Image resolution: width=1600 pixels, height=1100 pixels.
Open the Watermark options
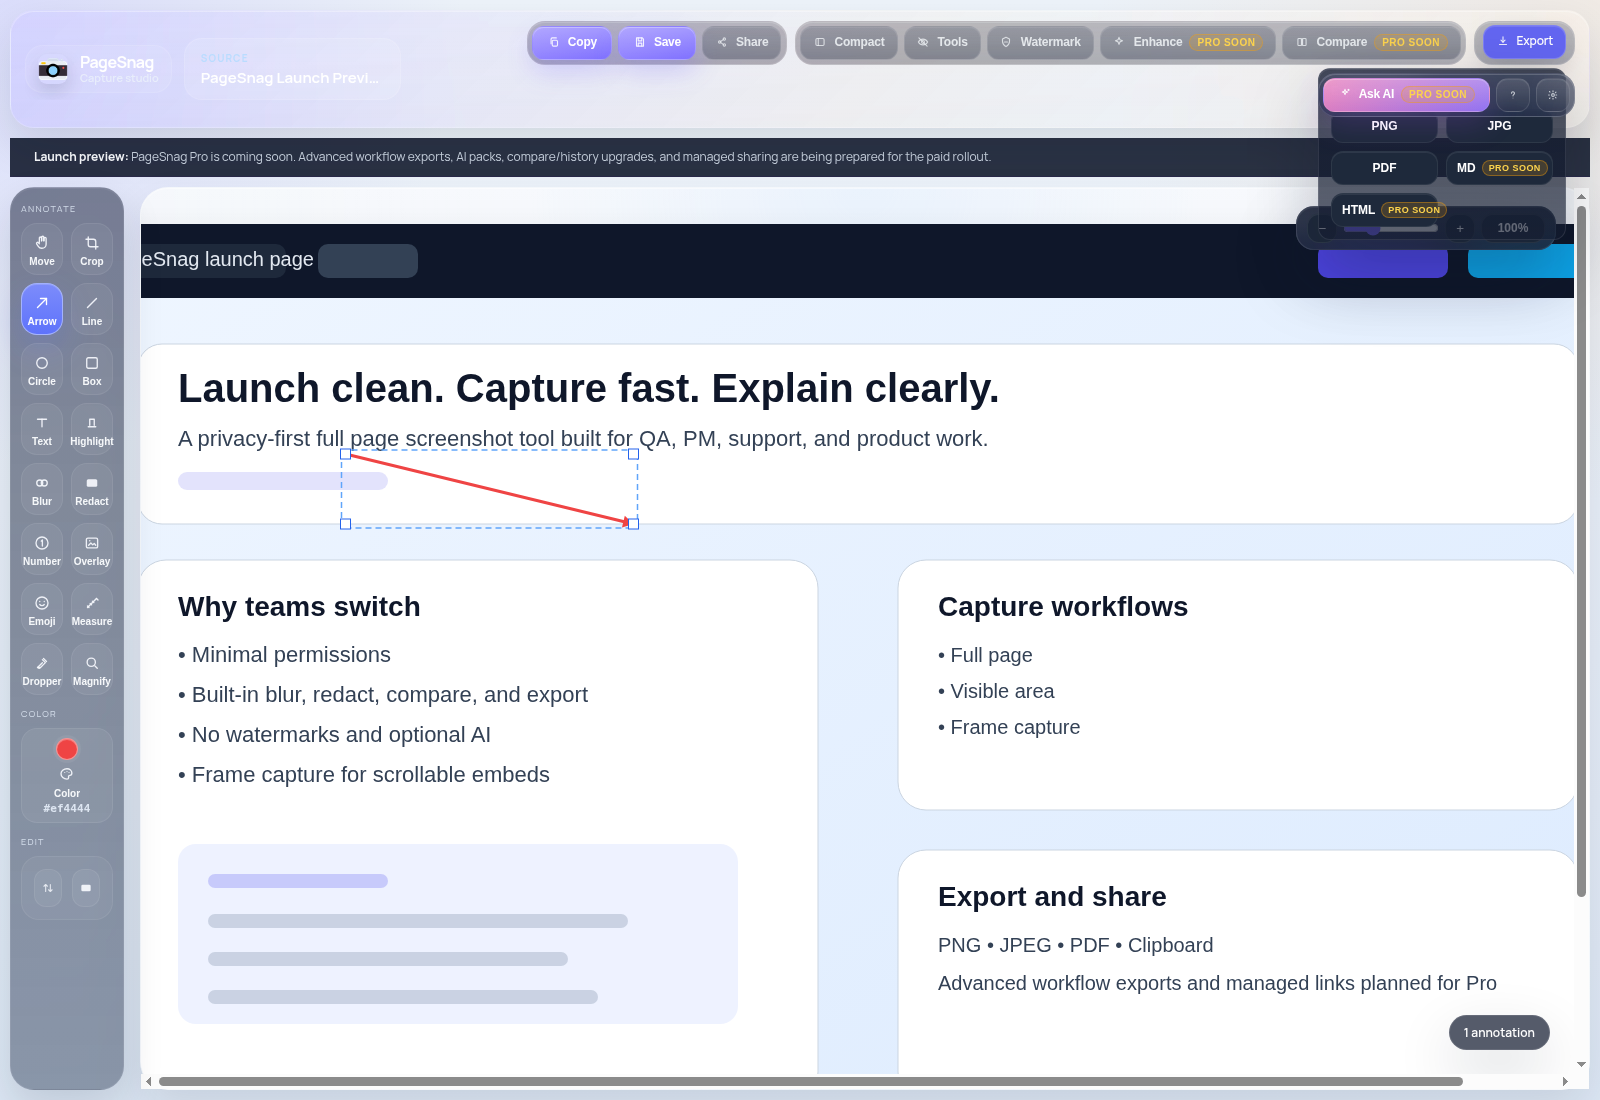(x=1041, y=42)
